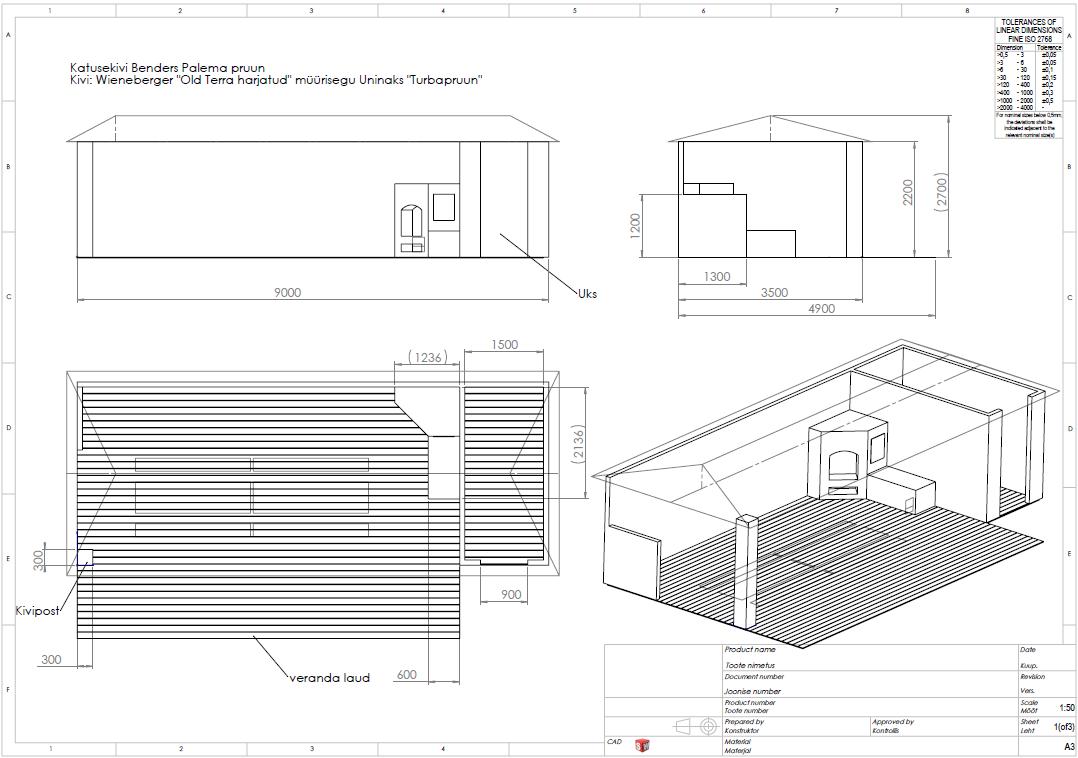Select the A3 paper size label
1078x758 pixels.
(1068, 746)
